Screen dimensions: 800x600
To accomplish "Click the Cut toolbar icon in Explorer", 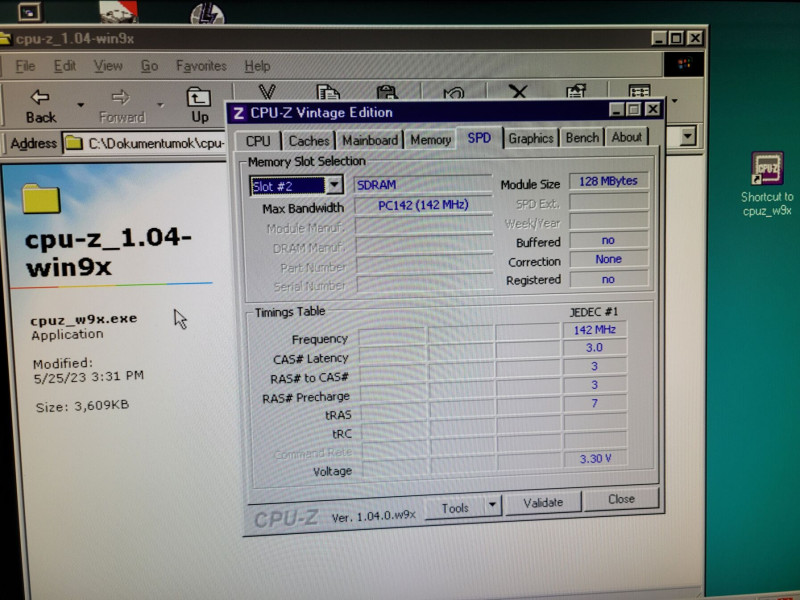I will [x=267, y=92].
